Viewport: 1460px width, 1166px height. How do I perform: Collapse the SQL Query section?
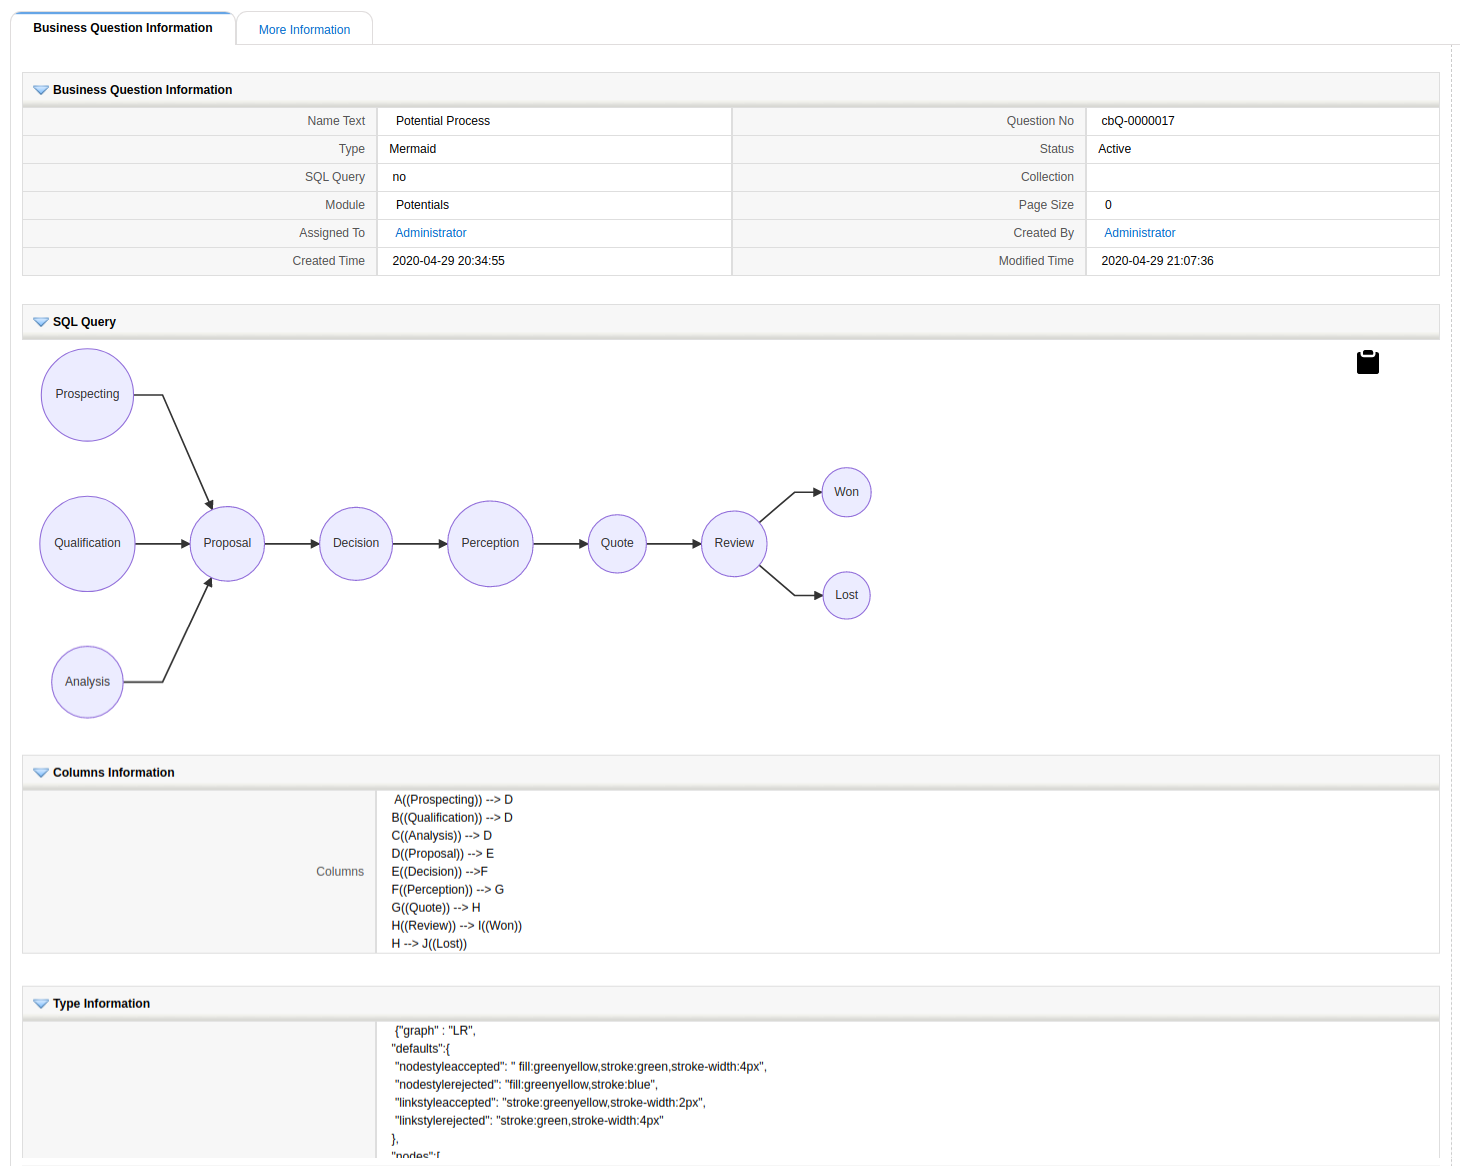click(x=41, y=322)
